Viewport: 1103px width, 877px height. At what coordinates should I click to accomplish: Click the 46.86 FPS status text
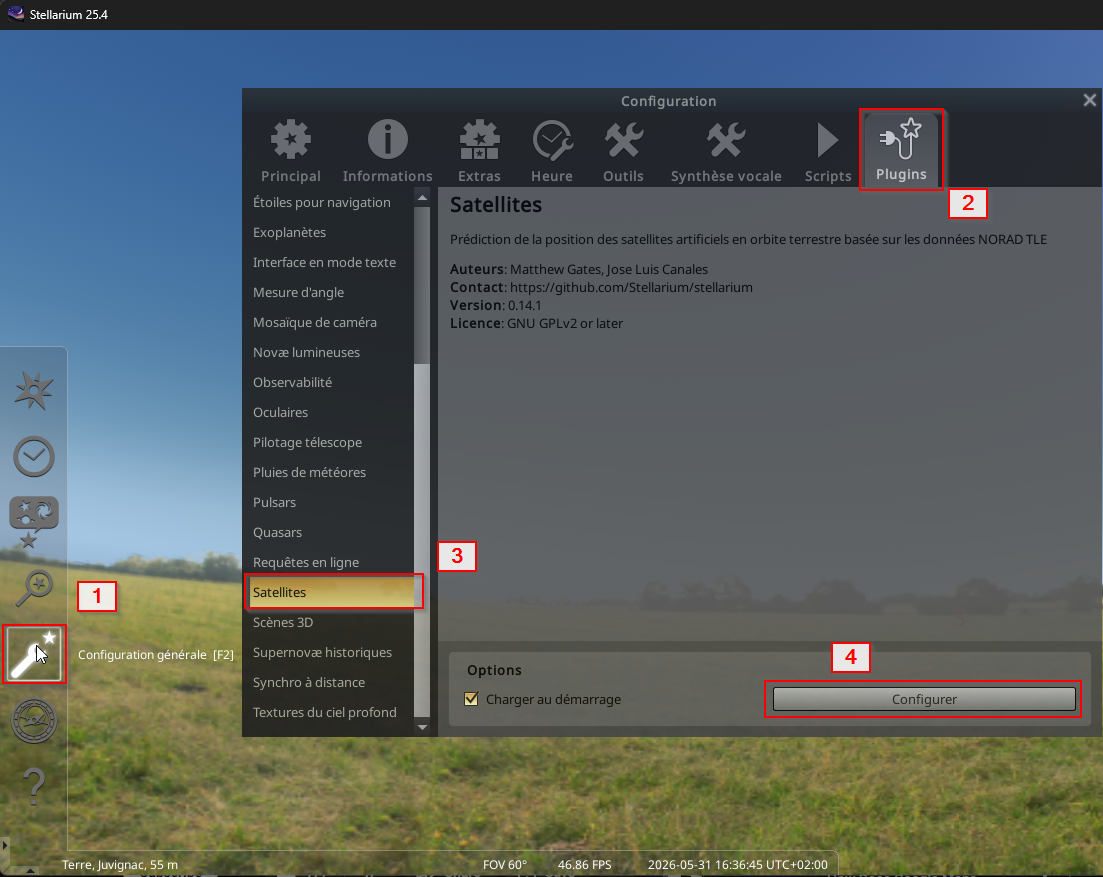(585, 864)
